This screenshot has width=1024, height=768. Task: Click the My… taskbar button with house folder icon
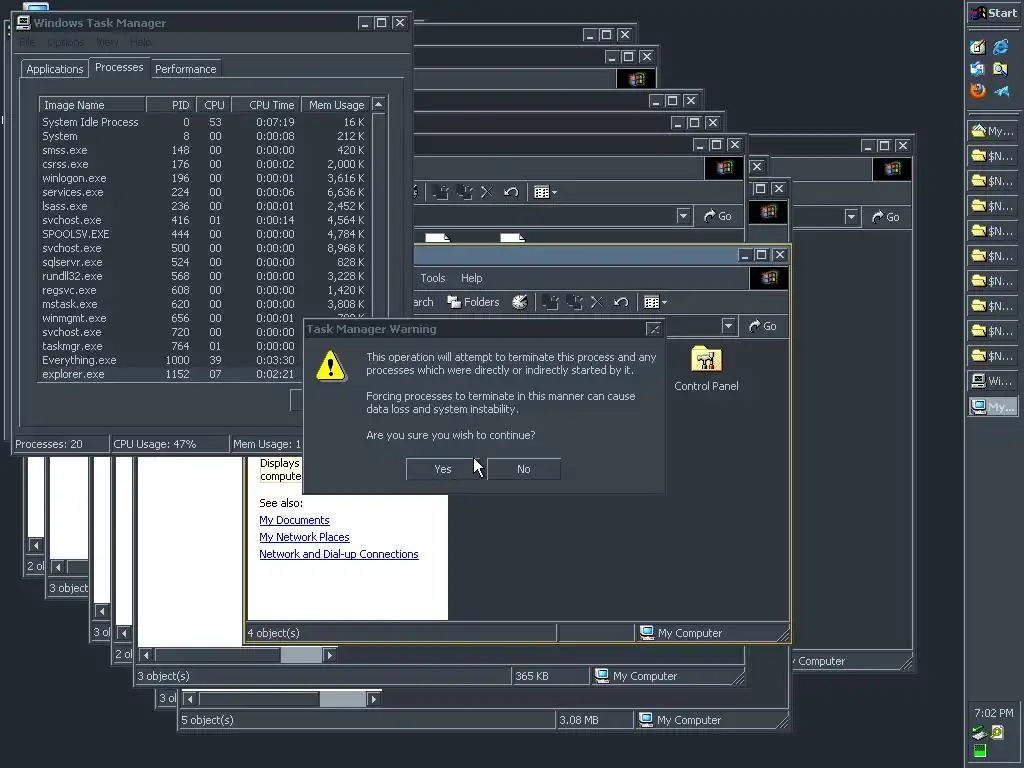click(x=992, y=131)
